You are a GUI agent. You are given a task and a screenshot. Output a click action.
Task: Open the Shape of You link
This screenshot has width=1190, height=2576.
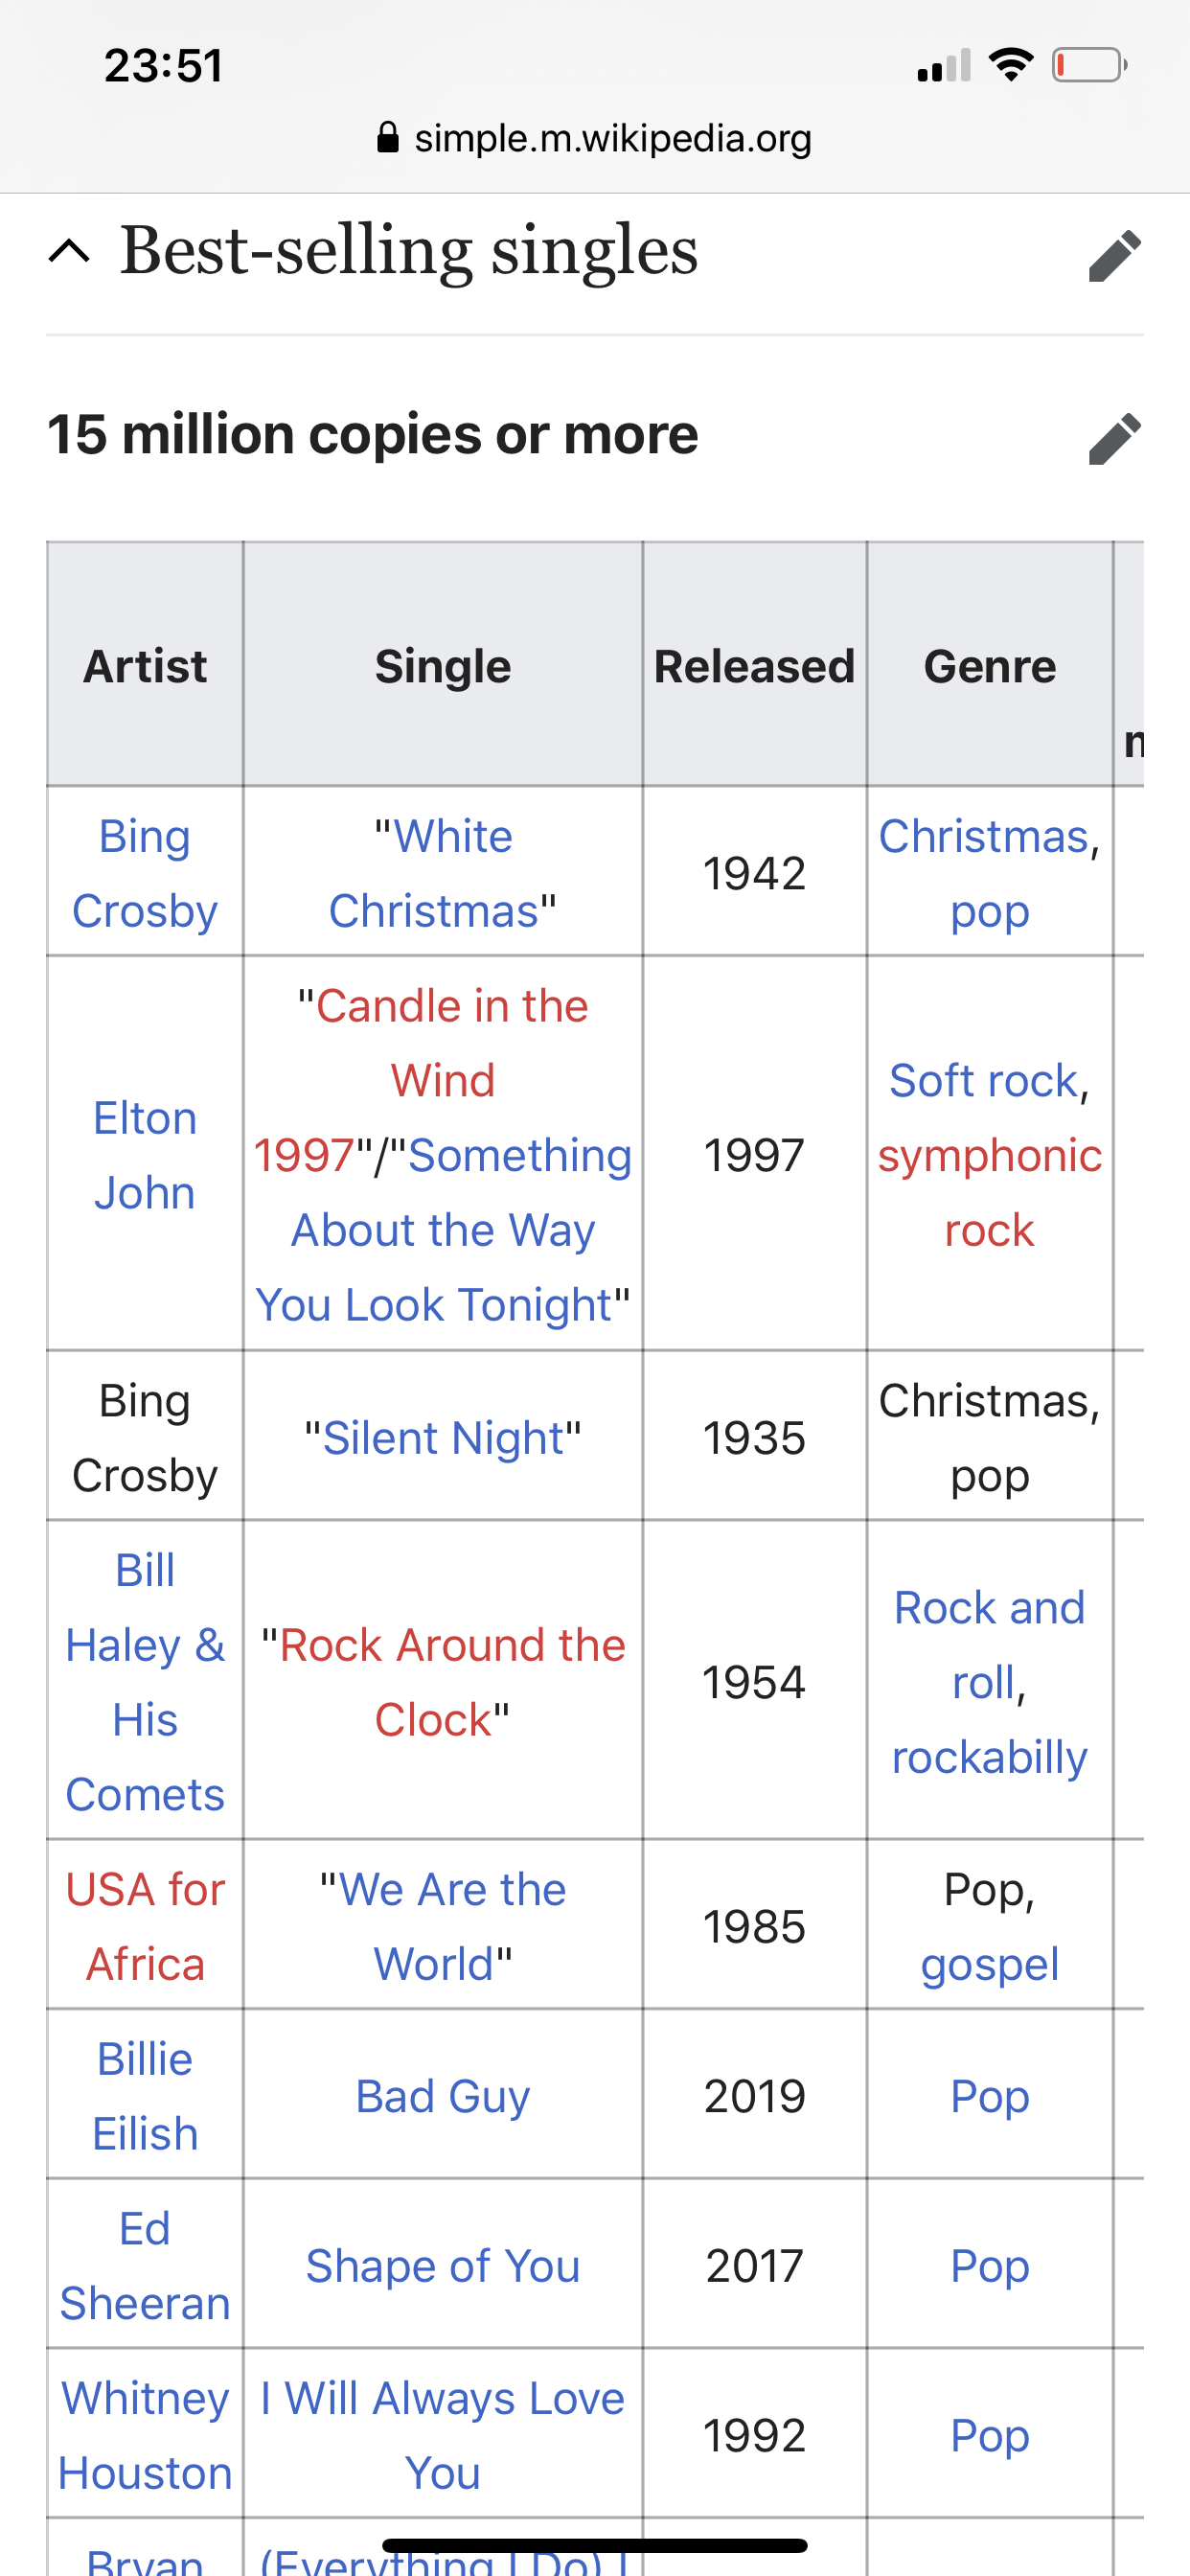point(443,2265)
